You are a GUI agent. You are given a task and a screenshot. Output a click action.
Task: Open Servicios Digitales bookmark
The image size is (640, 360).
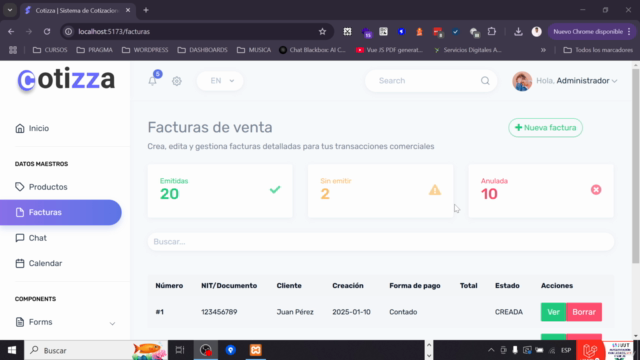pos(467,50)
